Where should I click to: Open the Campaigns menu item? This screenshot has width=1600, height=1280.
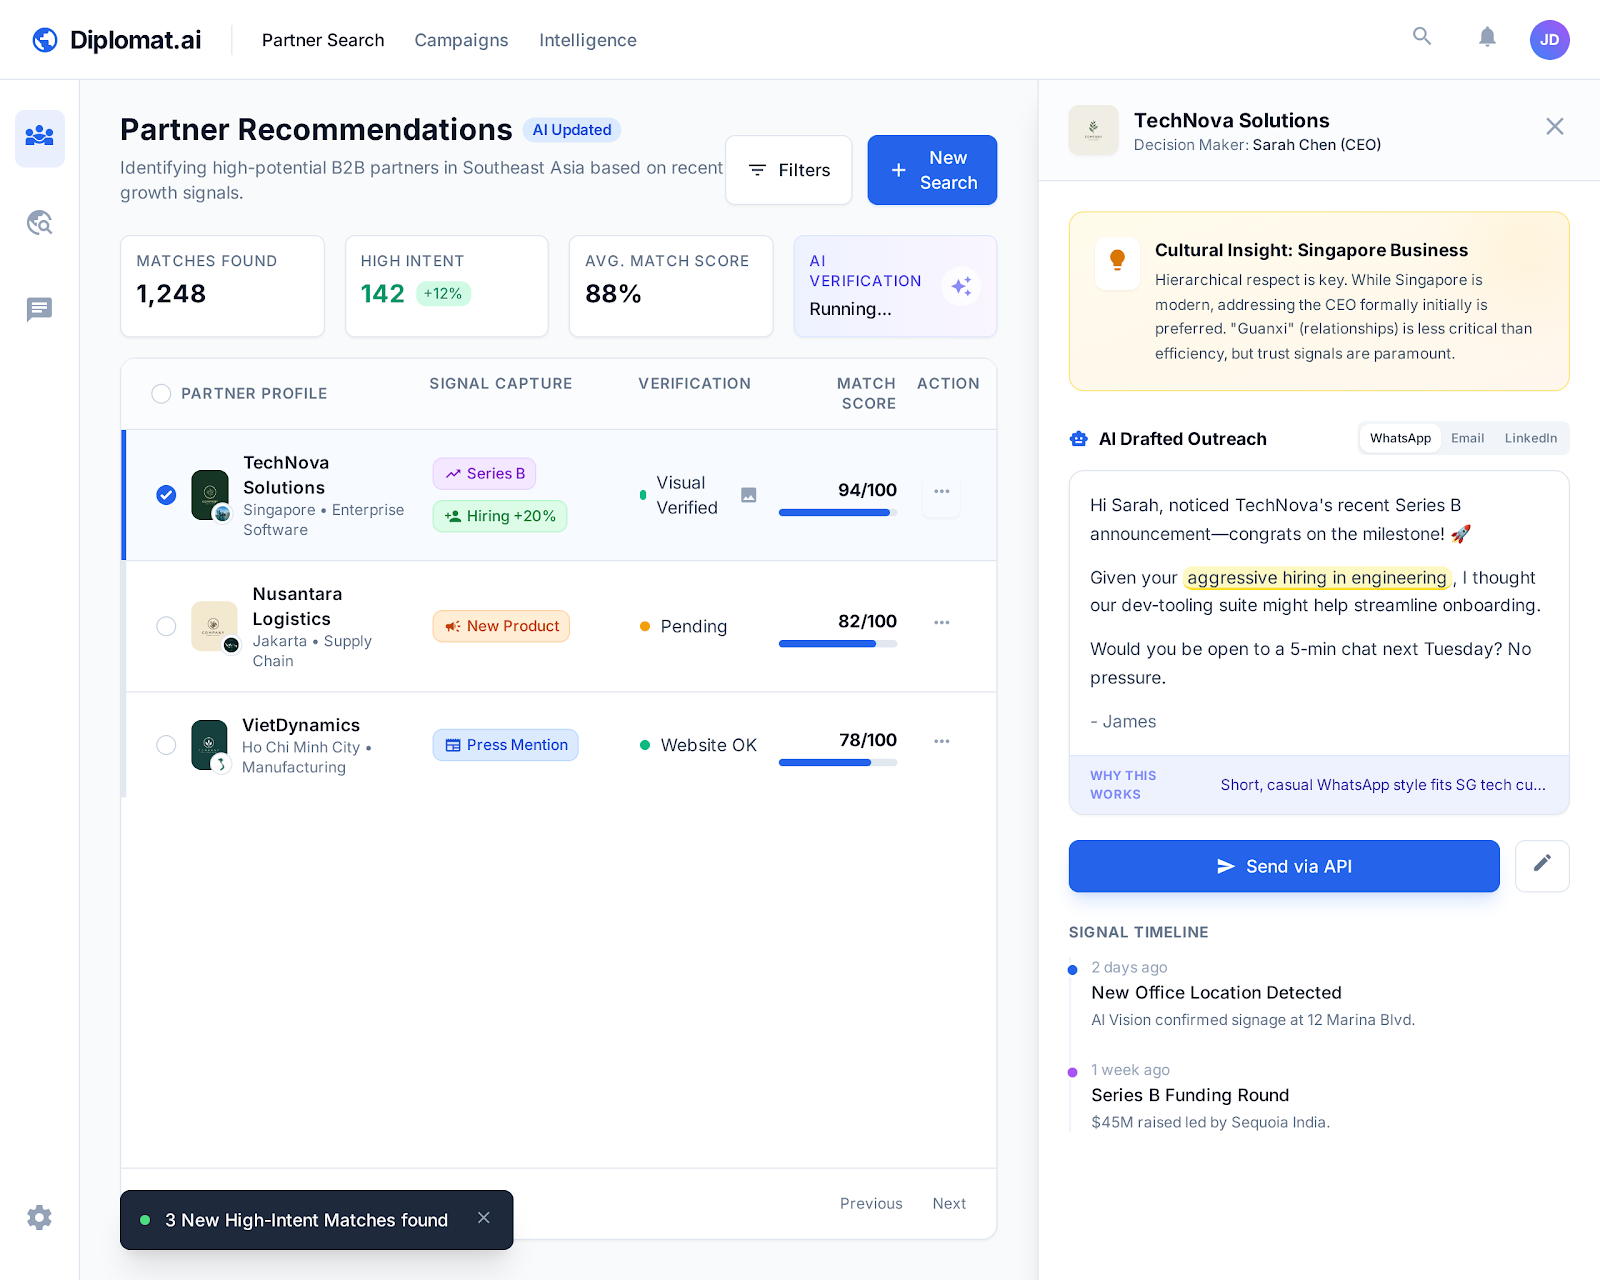coord(461,40)
